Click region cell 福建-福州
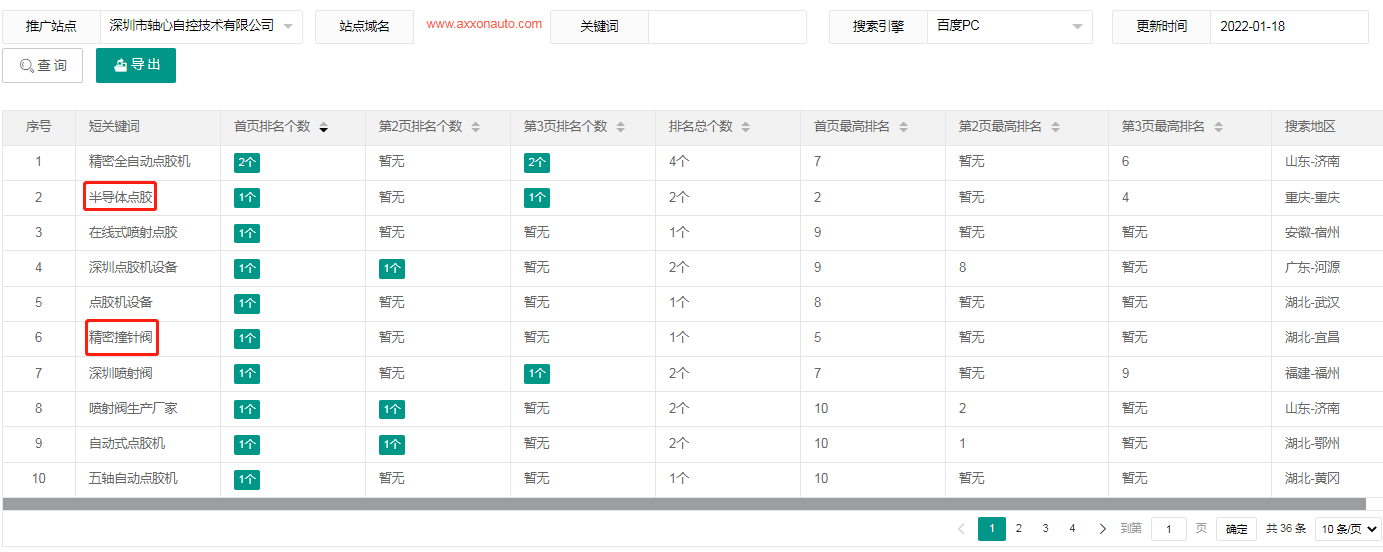Screen dimensions: 1383x552 point(1312,373)
